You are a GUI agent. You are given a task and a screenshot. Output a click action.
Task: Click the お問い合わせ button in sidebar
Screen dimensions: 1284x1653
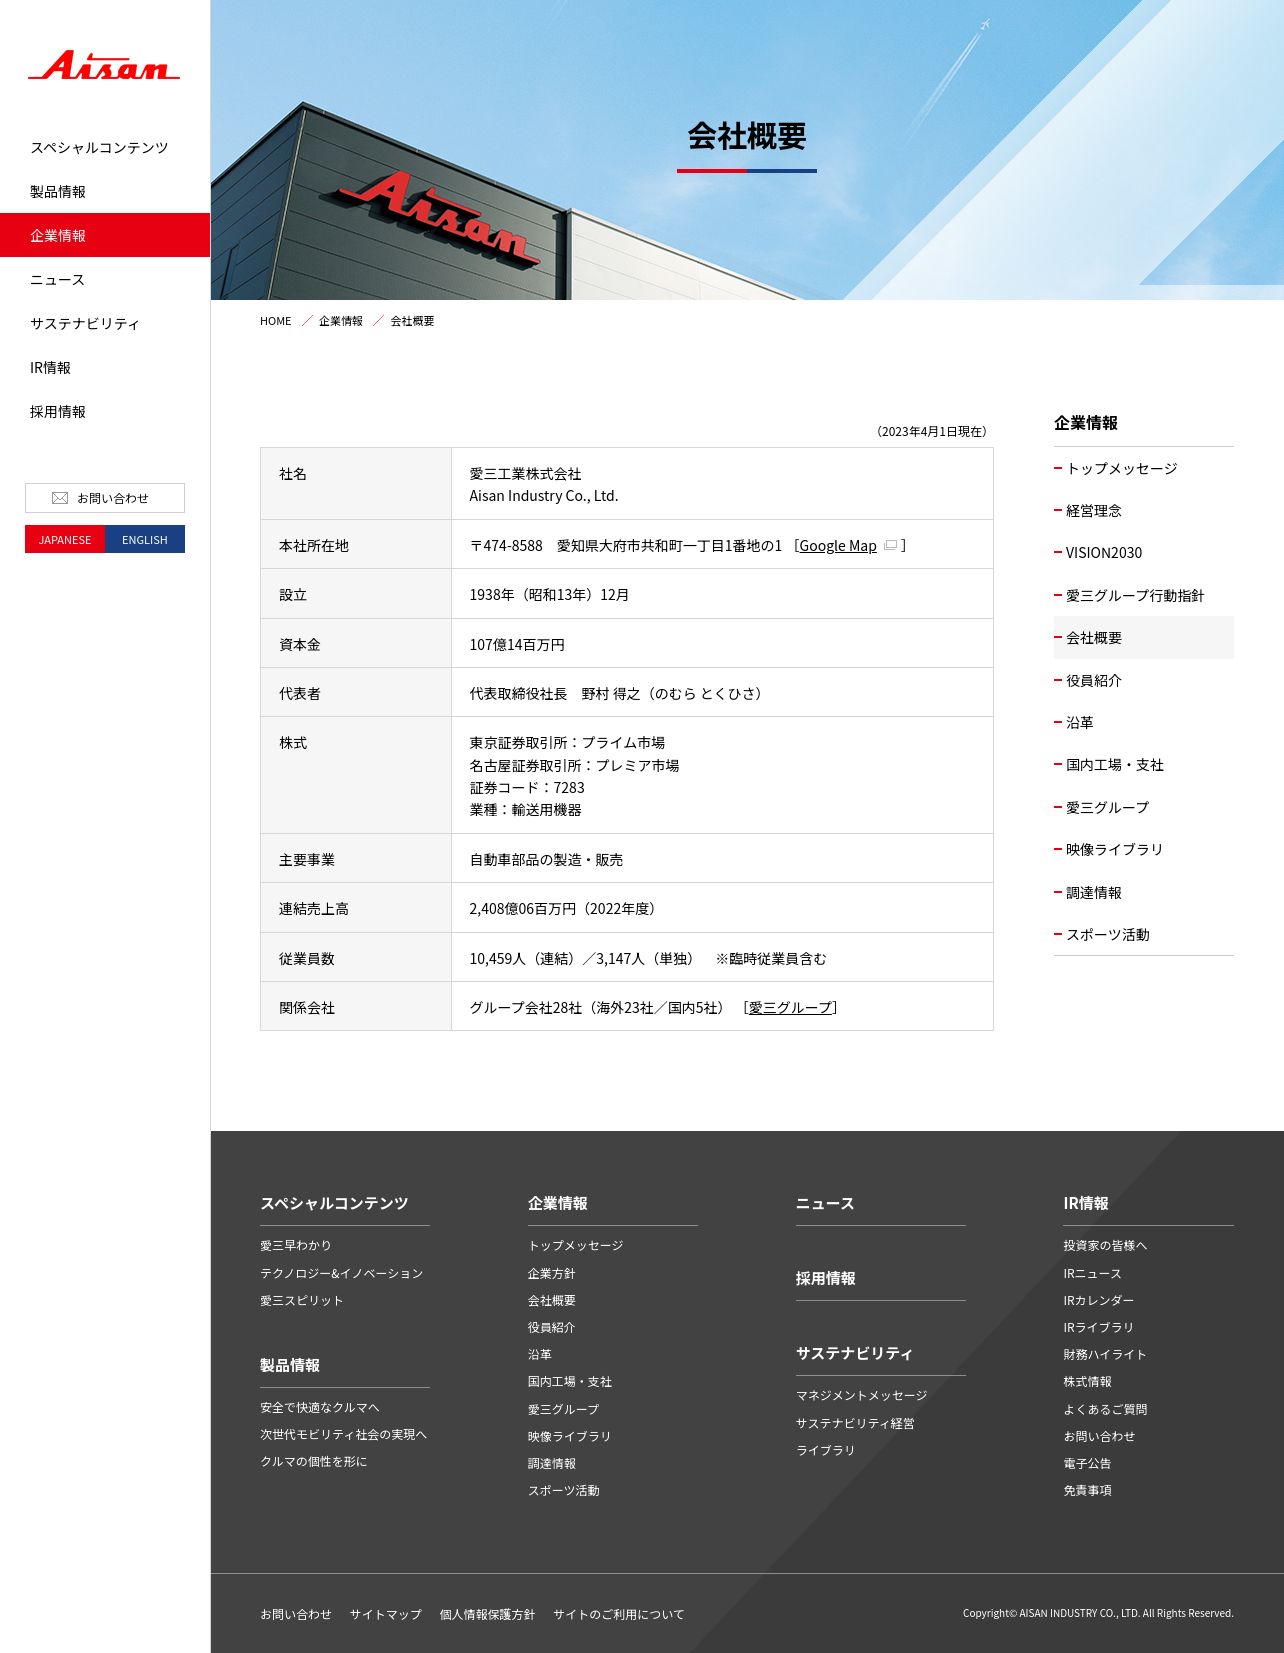pyautogui.click(x=105, y=498)
